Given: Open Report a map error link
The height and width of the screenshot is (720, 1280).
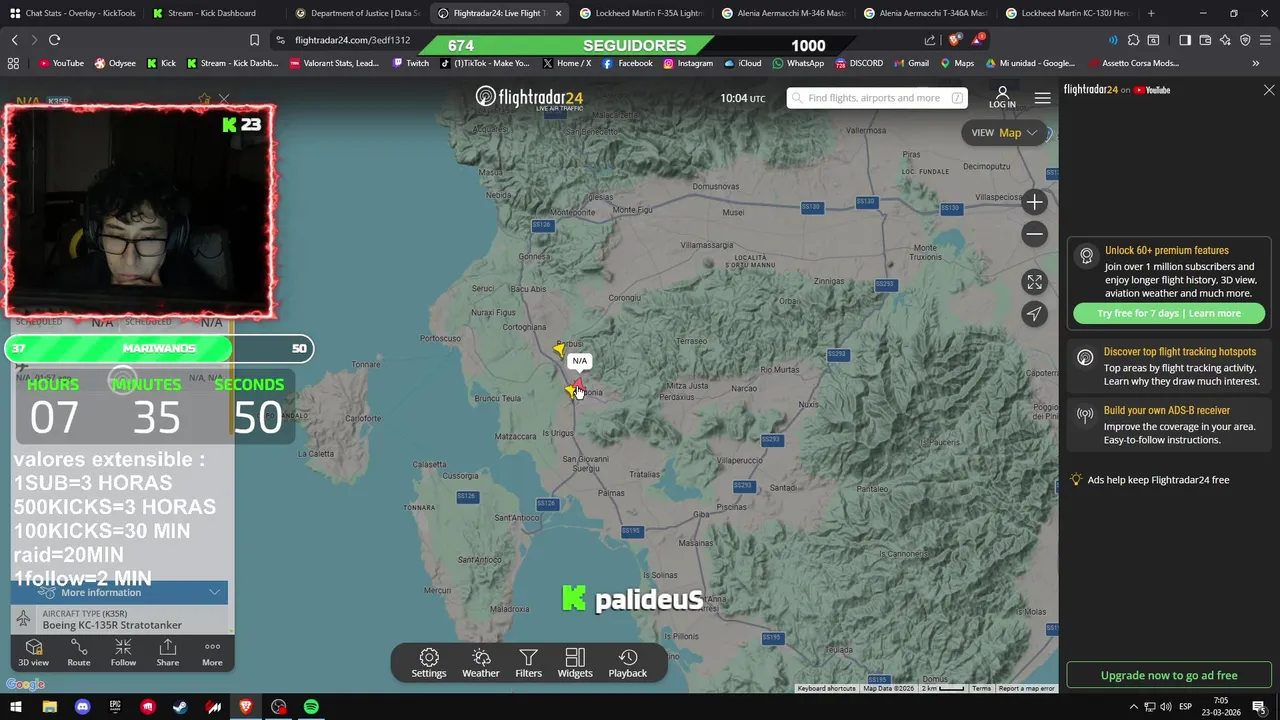Looking at the screenshot, I should pos(1026,688).
